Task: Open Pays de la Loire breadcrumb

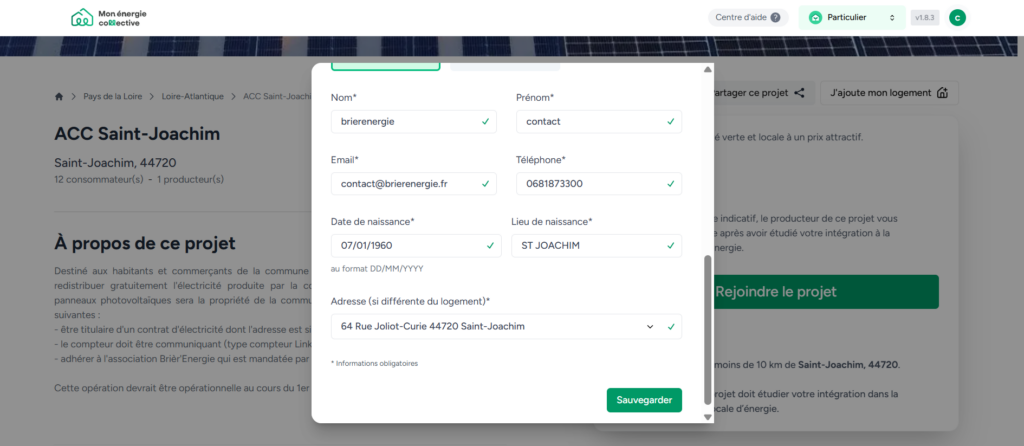Action: tap(113, 96)
